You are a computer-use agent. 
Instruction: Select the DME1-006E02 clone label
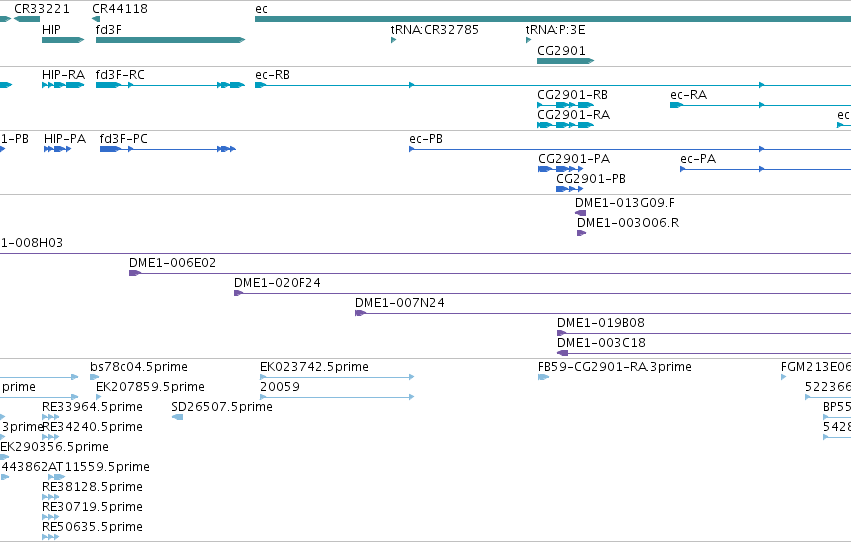click(173, 263)
